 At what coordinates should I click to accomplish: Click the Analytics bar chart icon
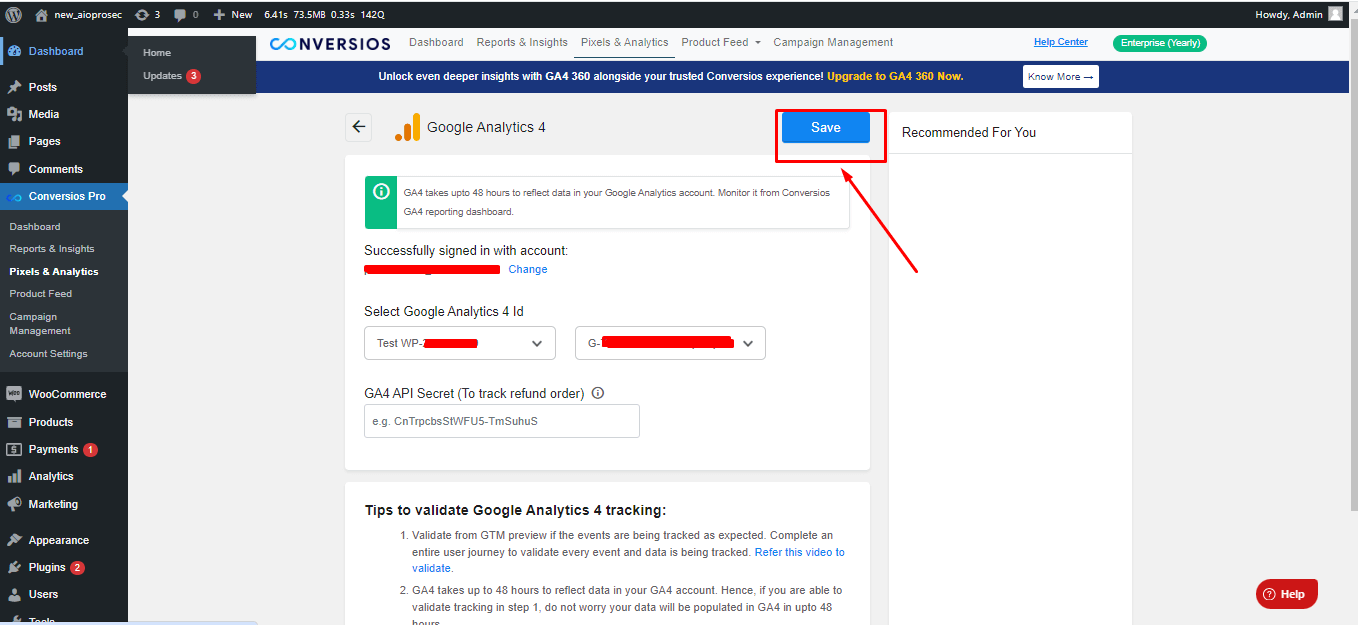pos(14,476)
